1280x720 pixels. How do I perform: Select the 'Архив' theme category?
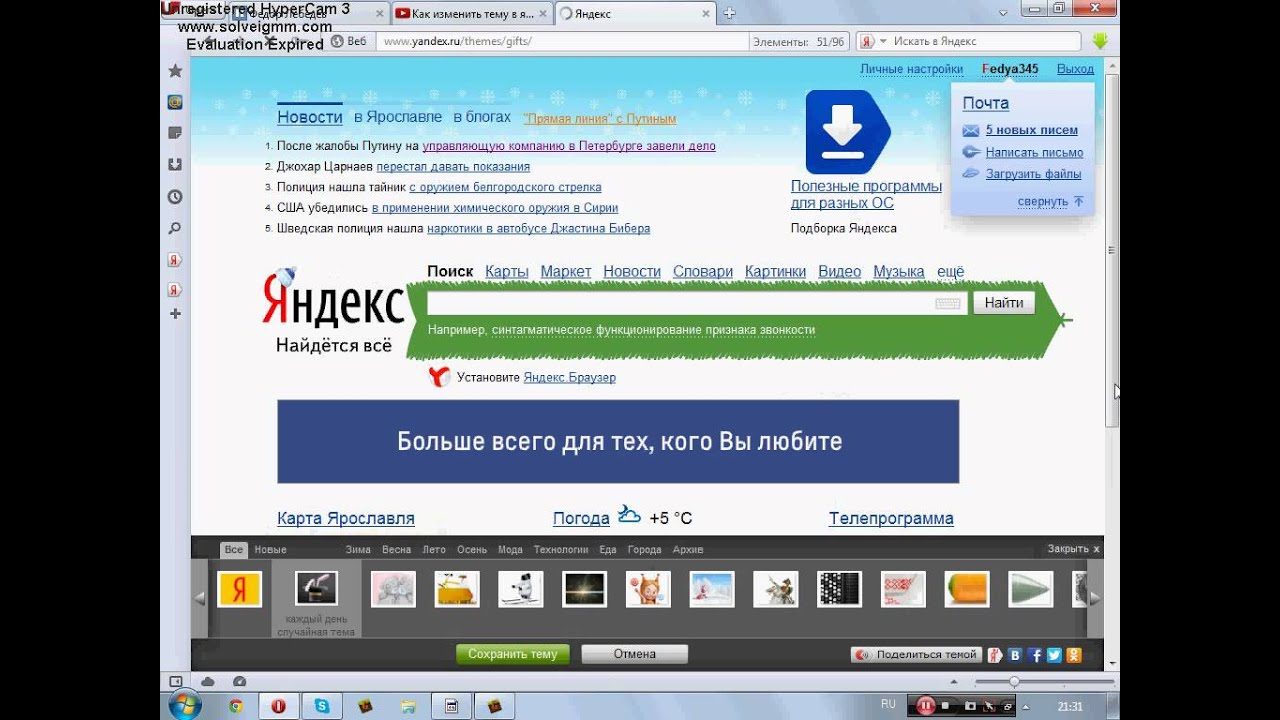pos(688,549)
